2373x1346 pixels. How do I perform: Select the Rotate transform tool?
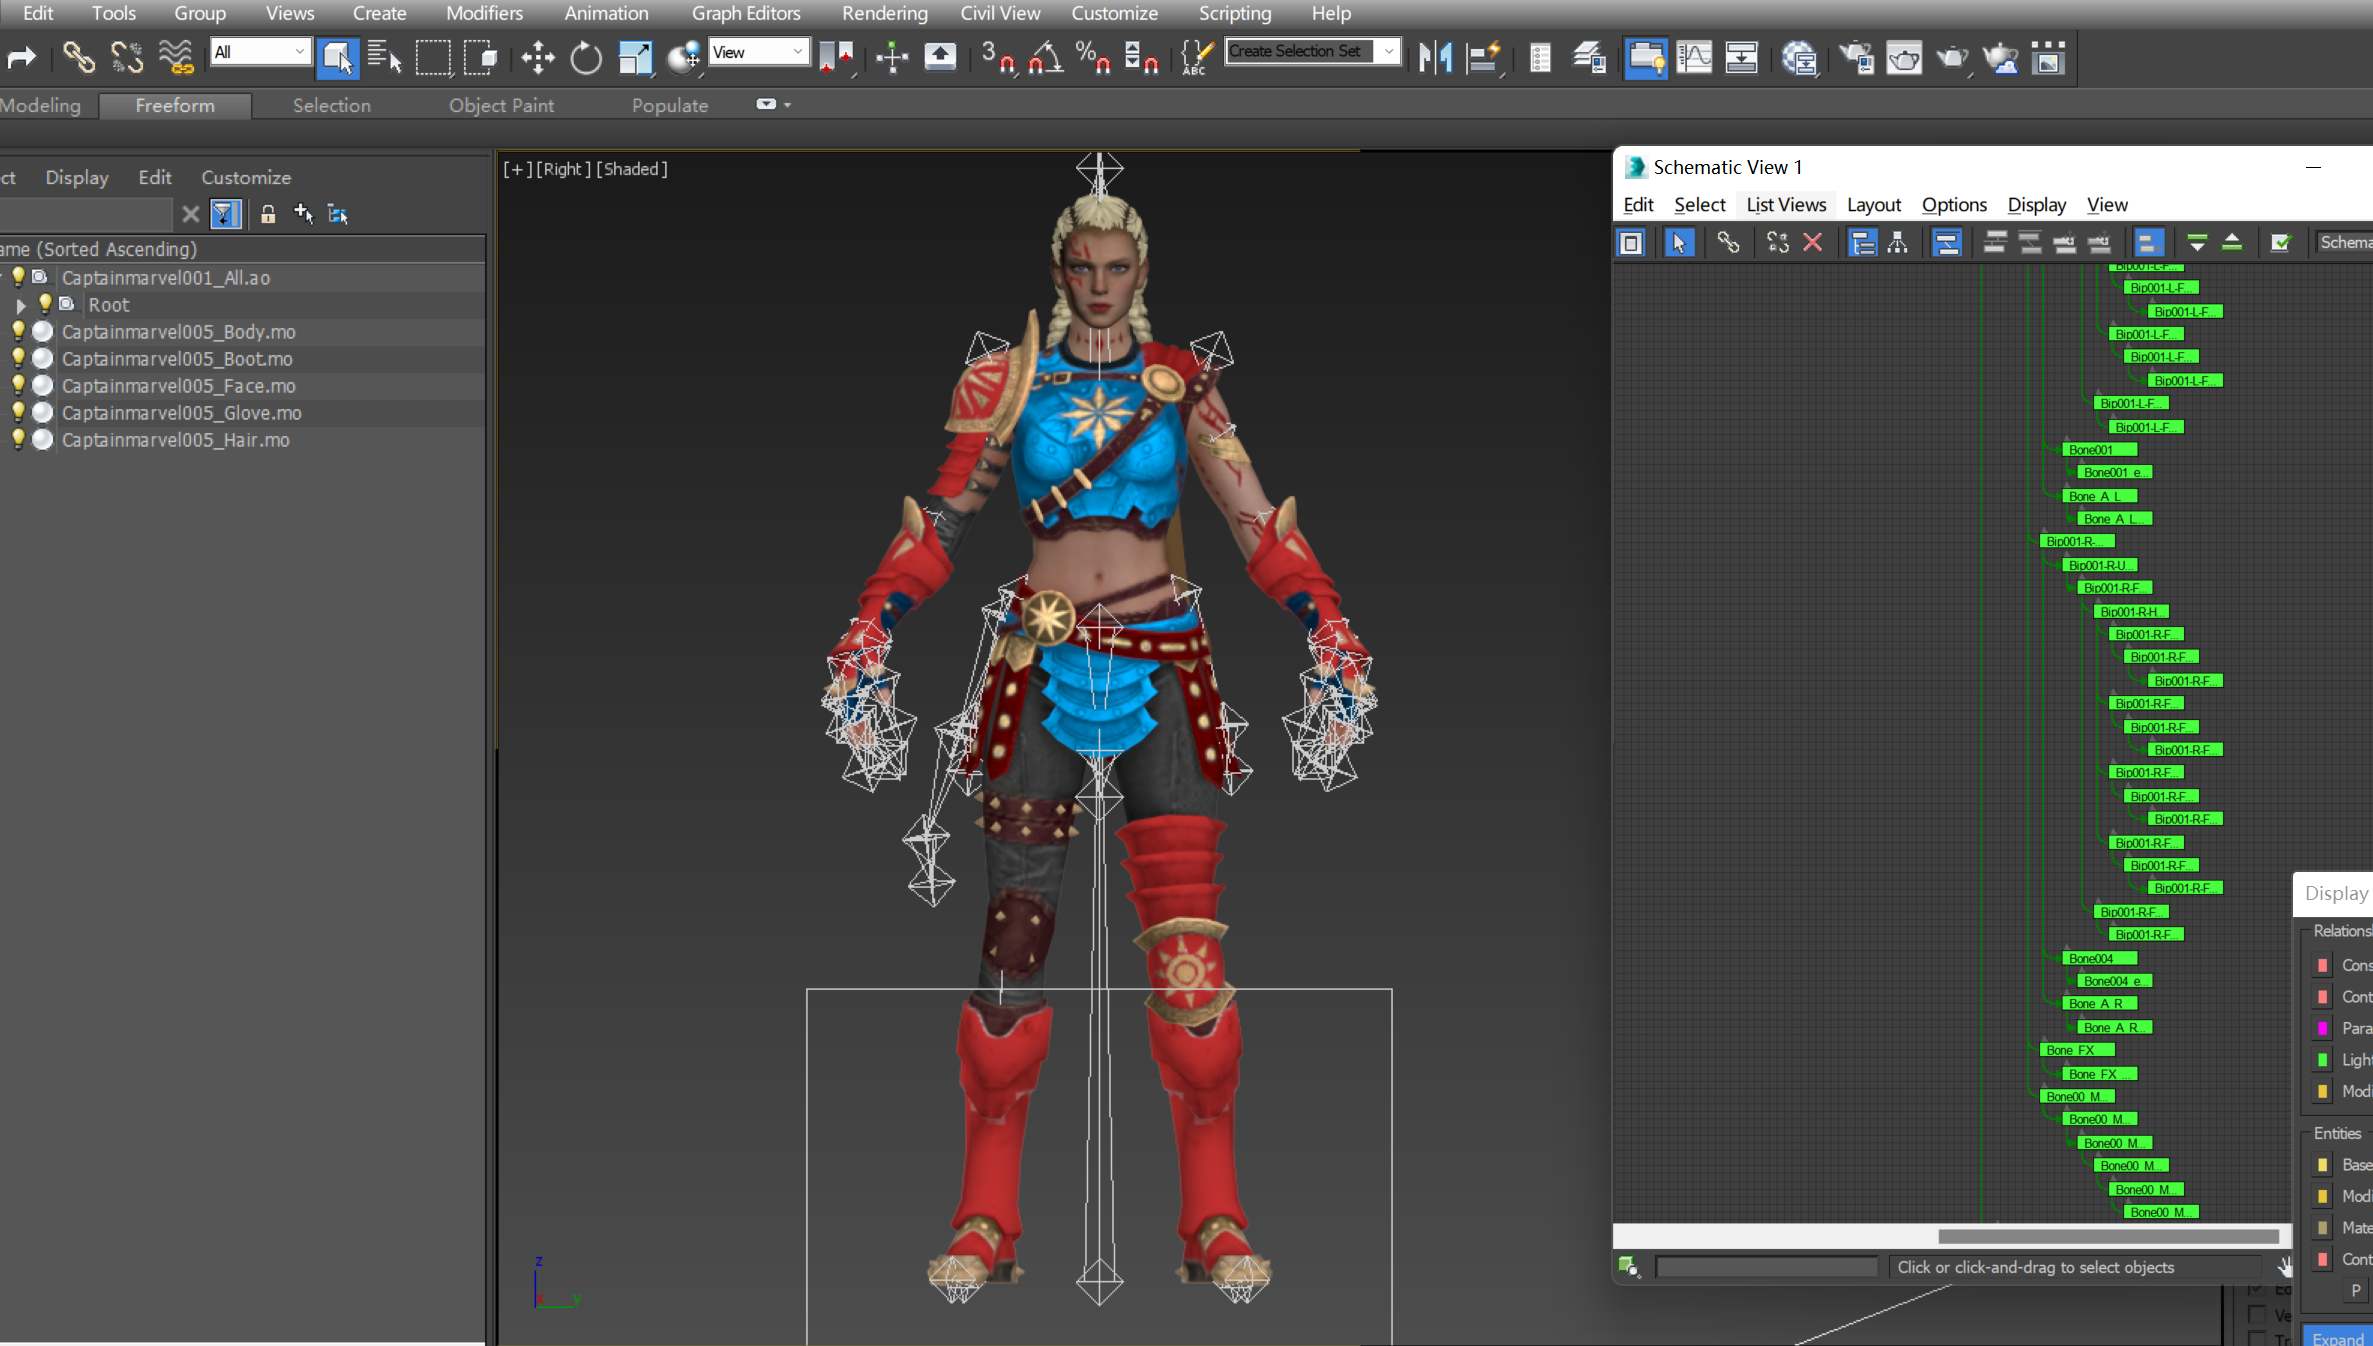click(x=586, y=57)
